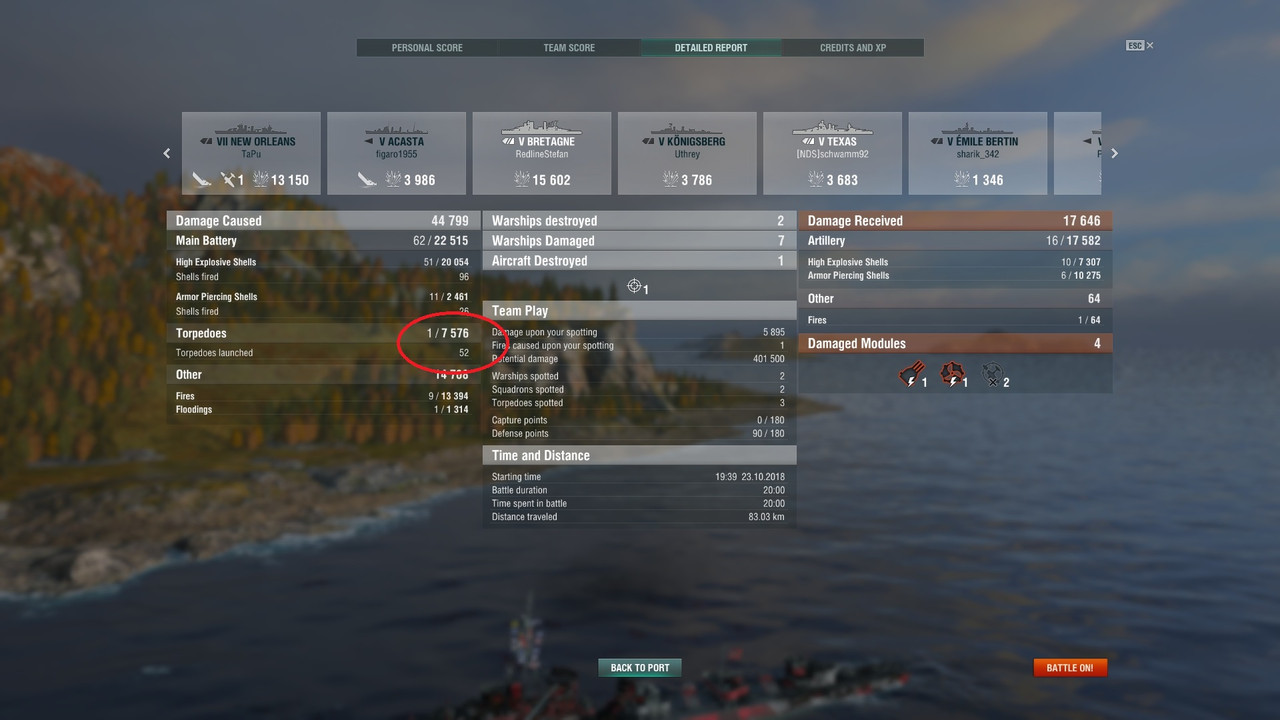The height and width of the screenshot is (720, 1280).
Task: Show previous ships with left arrow
Action: click(x=167, y=153)
